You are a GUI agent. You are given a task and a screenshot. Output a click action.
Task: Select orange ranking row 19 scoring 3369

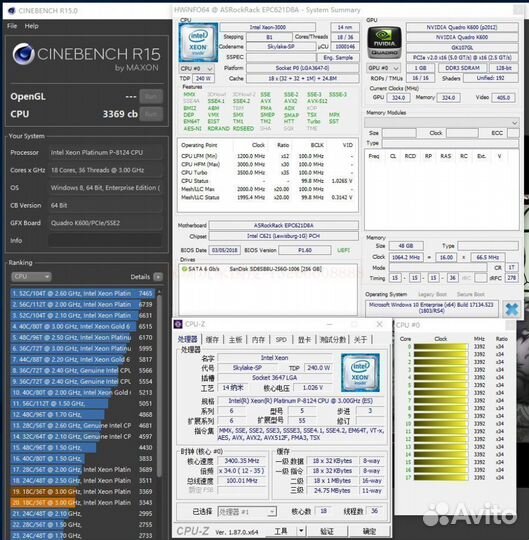coord(83,491)
